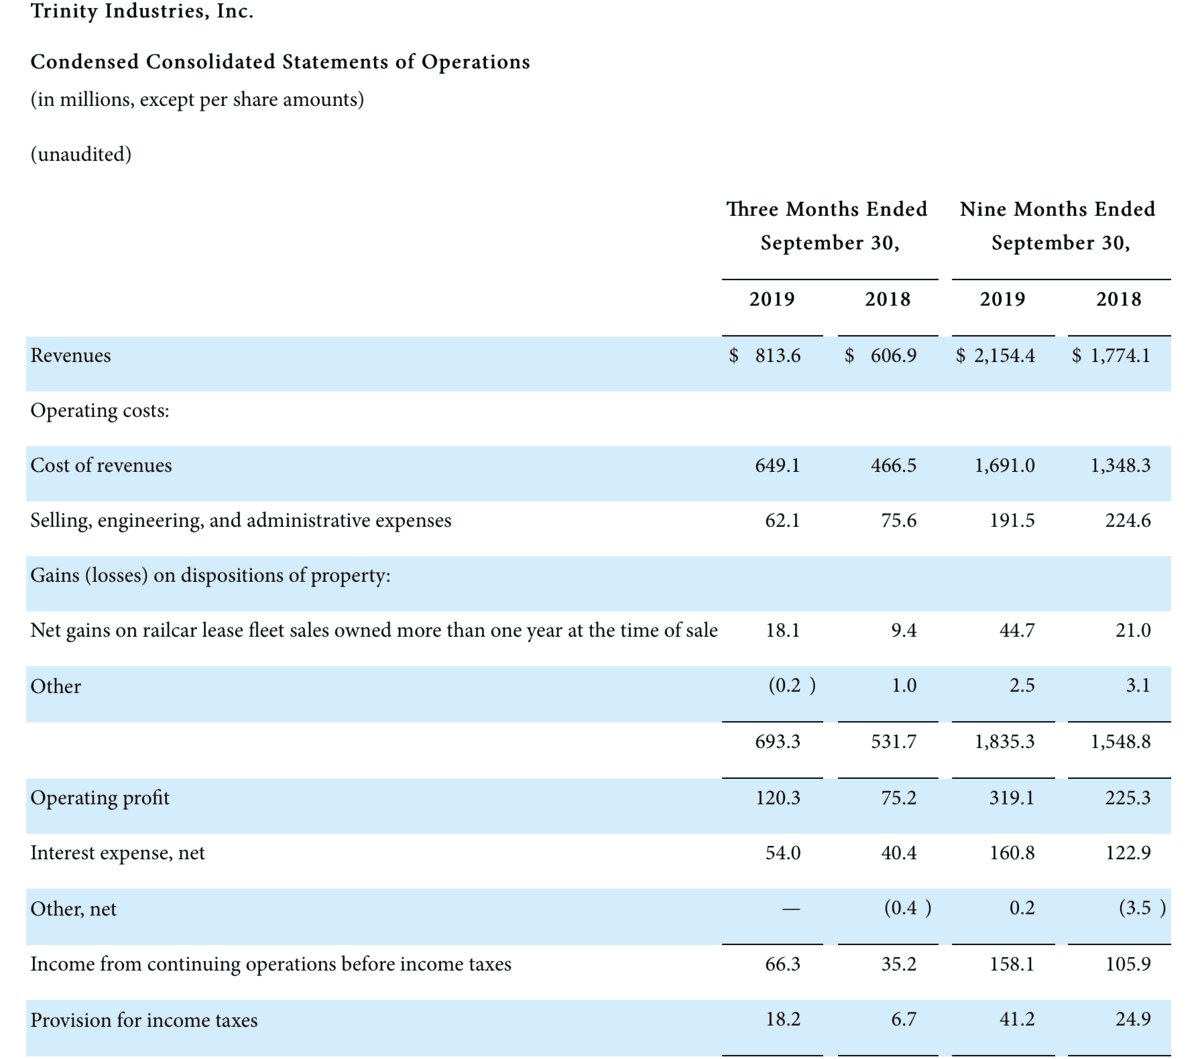Viewport: 1200px width, 1059px height.
Task: Select 'Net gains on railcar lease fleet sales' label
Action: coord(374,631)
